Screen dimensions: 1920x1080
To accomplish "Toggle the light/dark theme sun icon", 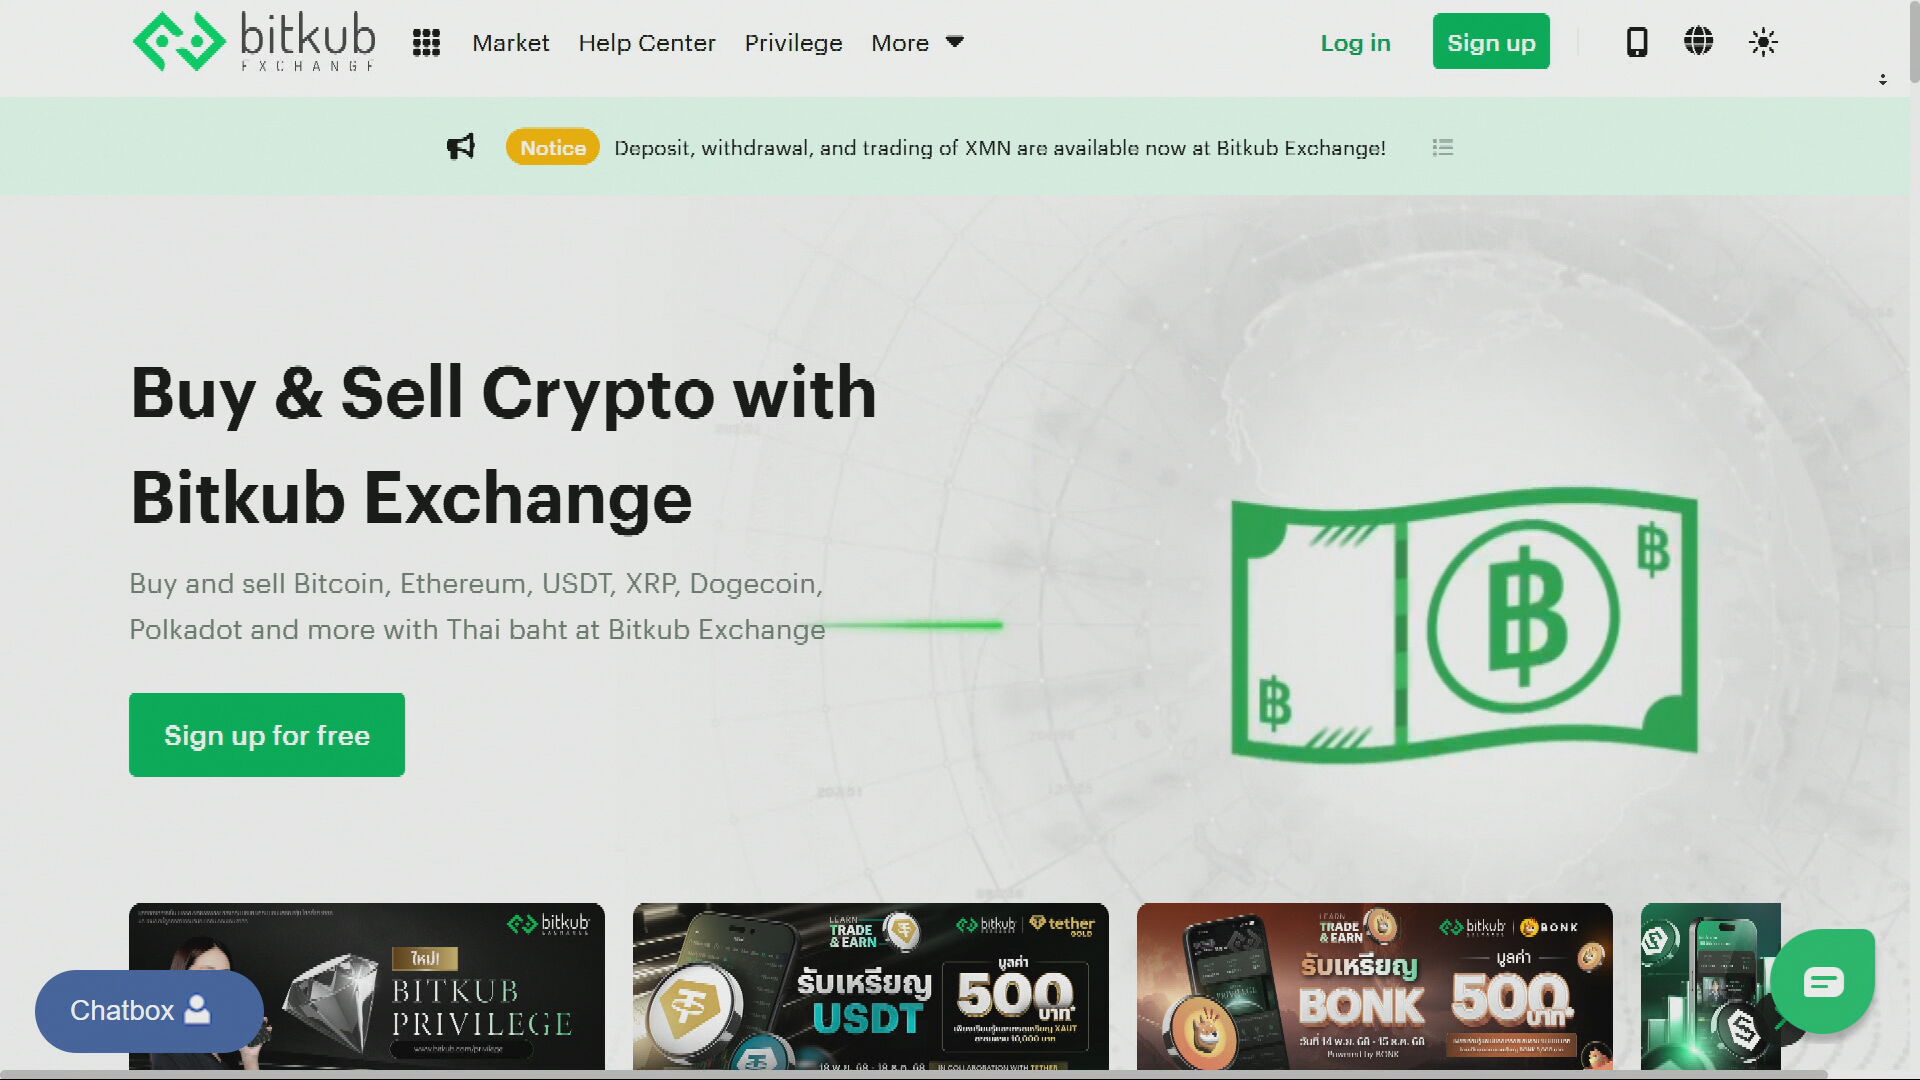I will coord(1763,42).
